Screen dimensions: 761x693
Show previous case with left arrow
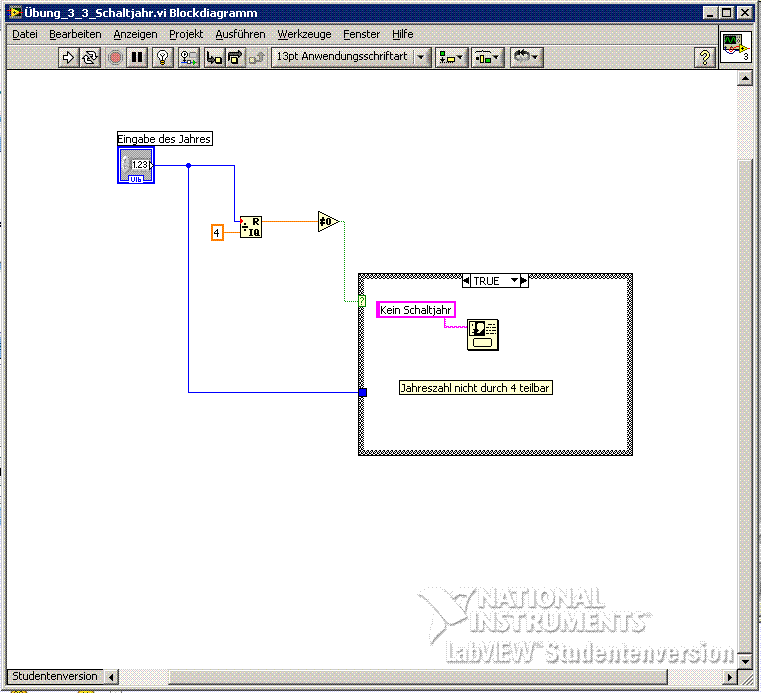click(466, 280)
